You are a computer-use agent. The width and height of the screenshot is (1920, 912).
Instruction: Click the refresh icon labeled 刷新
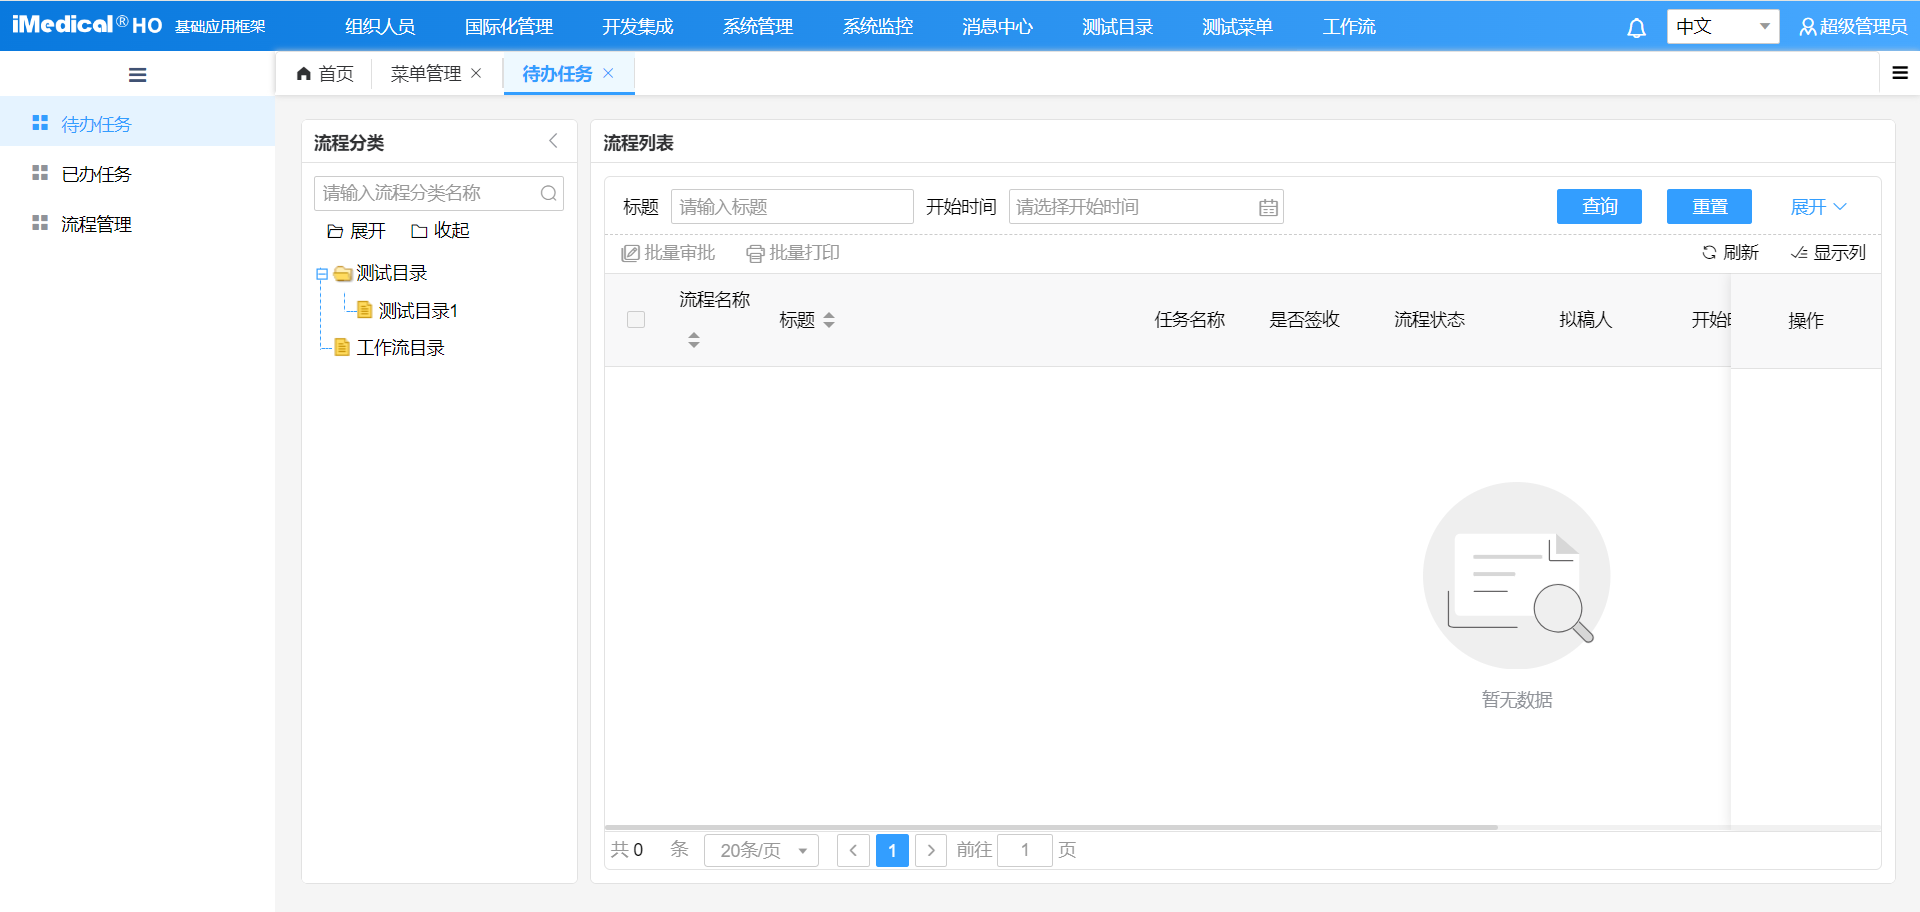pos(1709,253)
